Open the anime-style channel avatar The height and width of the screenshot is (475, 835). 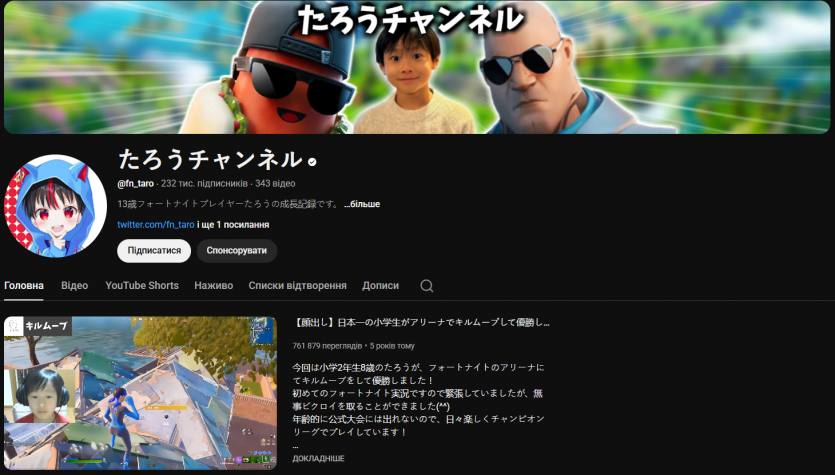tap(56, 205)
